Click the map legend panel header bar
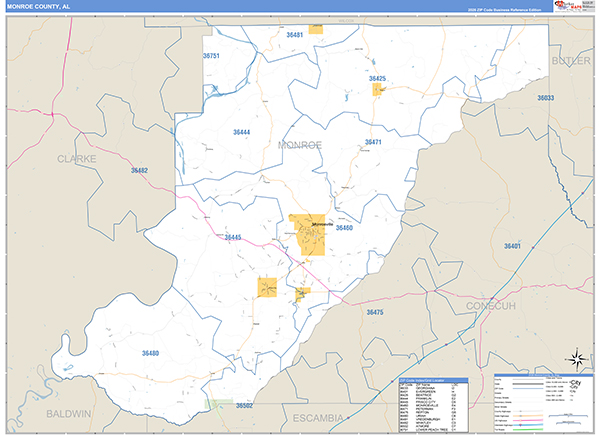 pos(543,376)
